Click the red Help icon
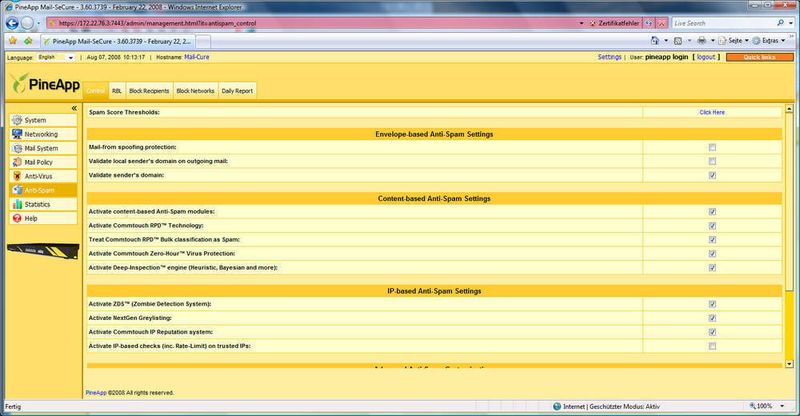This screenshot has height=416, width=800. click(17, 218)
